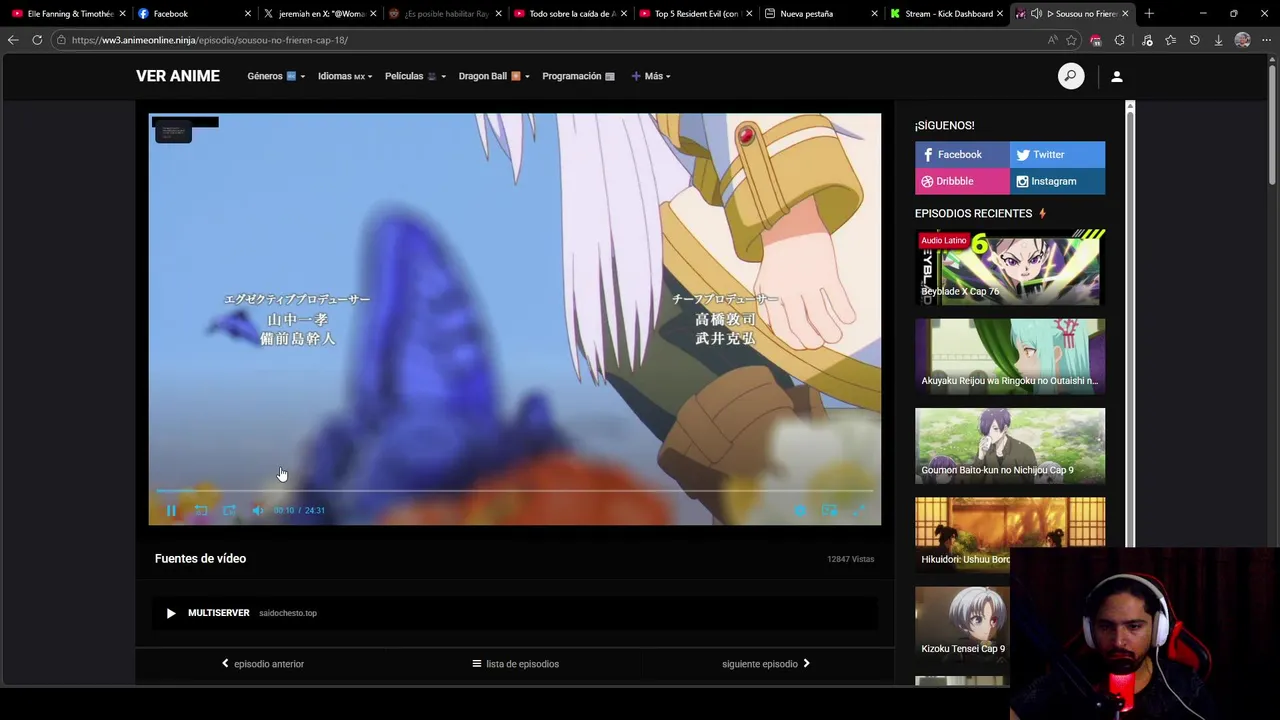Enter fullscreen mode in the video player

point(858,510)
